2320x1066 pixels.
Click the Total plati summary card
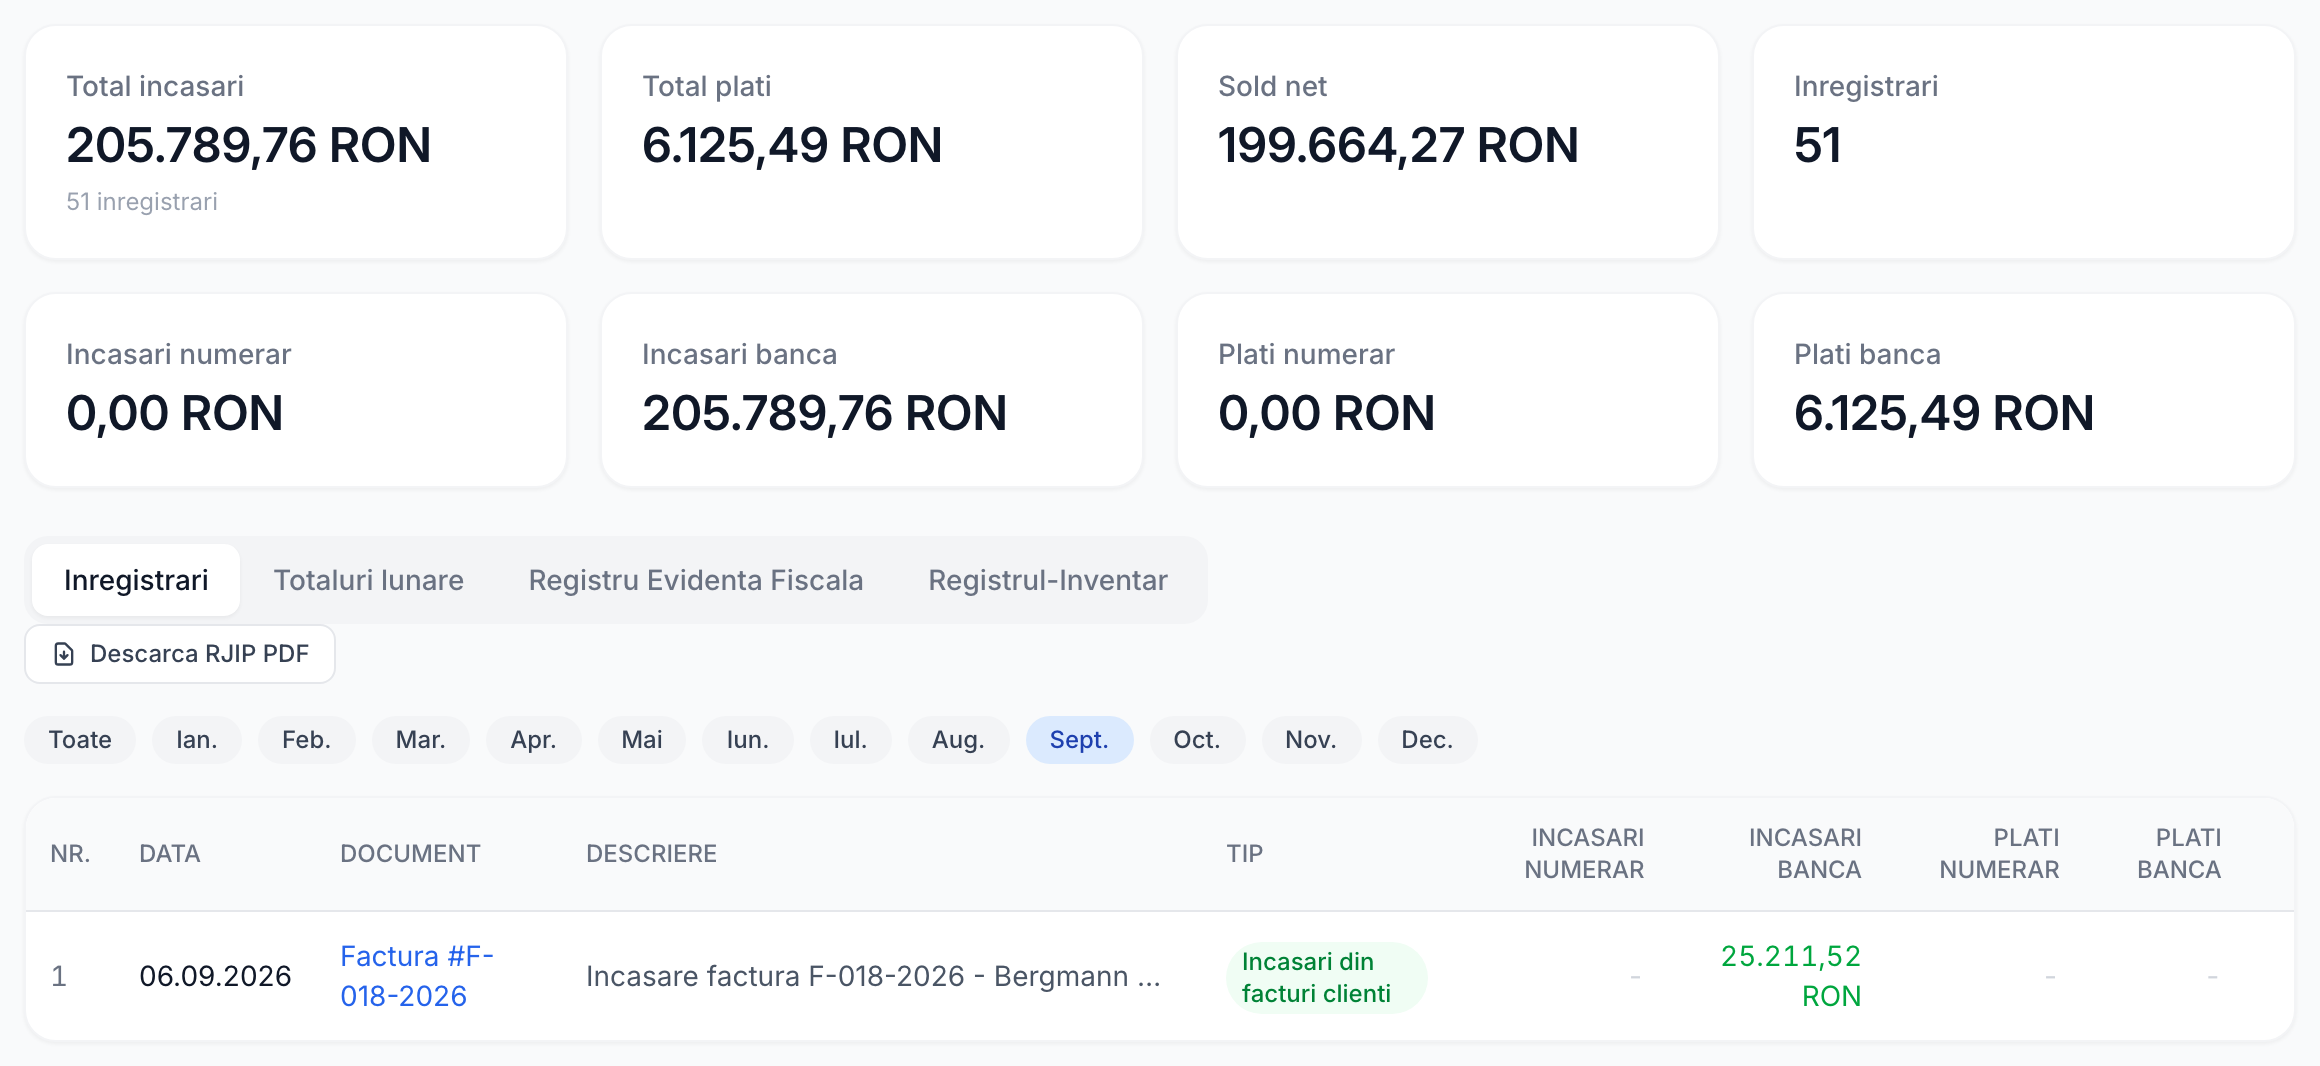pos(872,143)
